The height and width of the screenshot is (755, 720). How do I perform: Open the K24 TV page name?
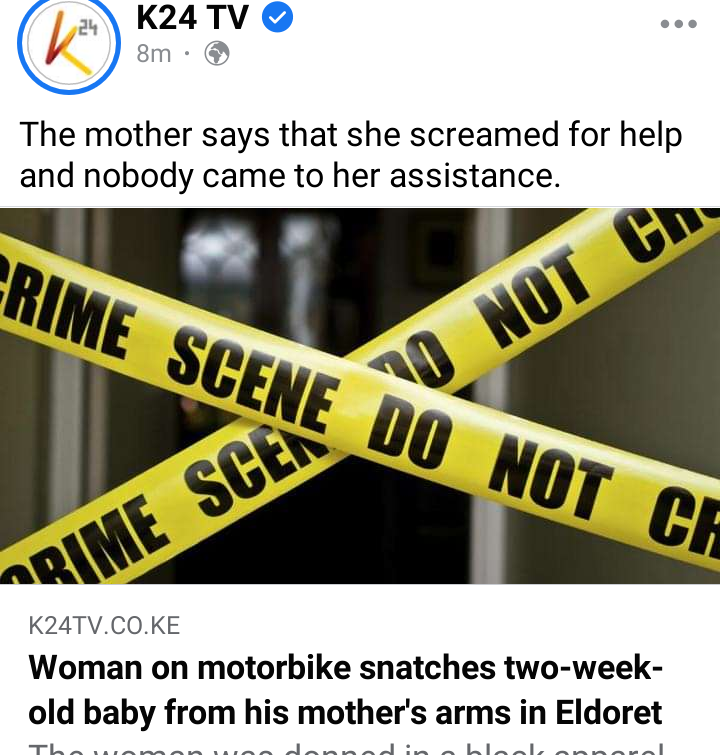[192, 17]
